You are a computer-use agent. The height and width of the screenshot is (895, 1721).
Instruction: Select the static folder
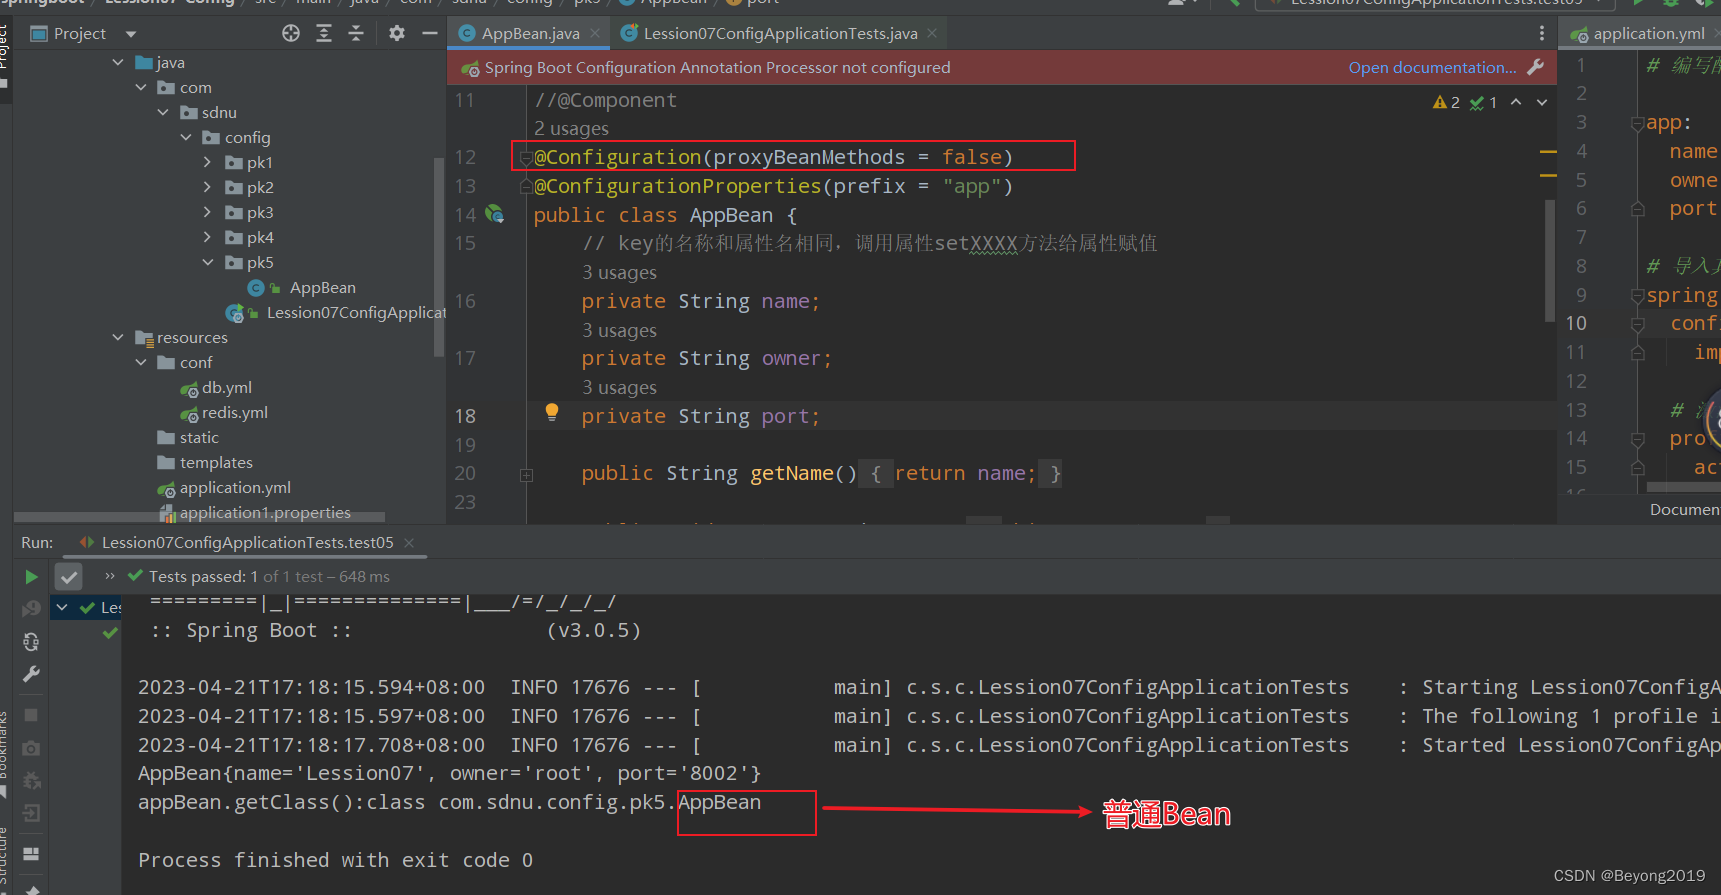pyautogui.click(x=198, y=437)
